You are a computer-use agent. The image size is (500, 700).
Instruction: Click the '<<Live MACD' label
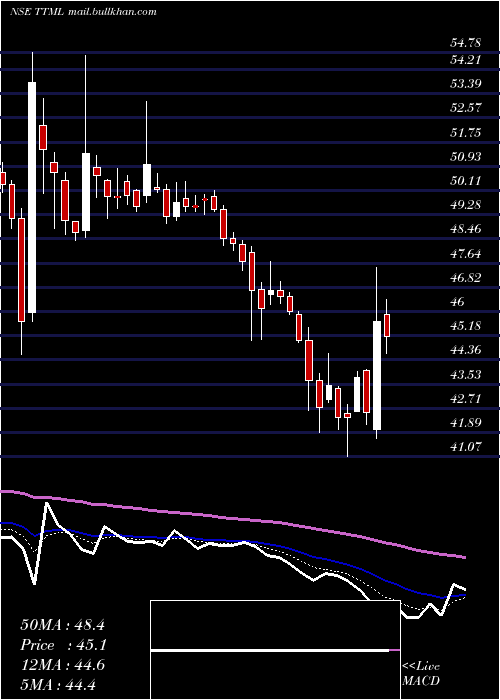[421, 674]
